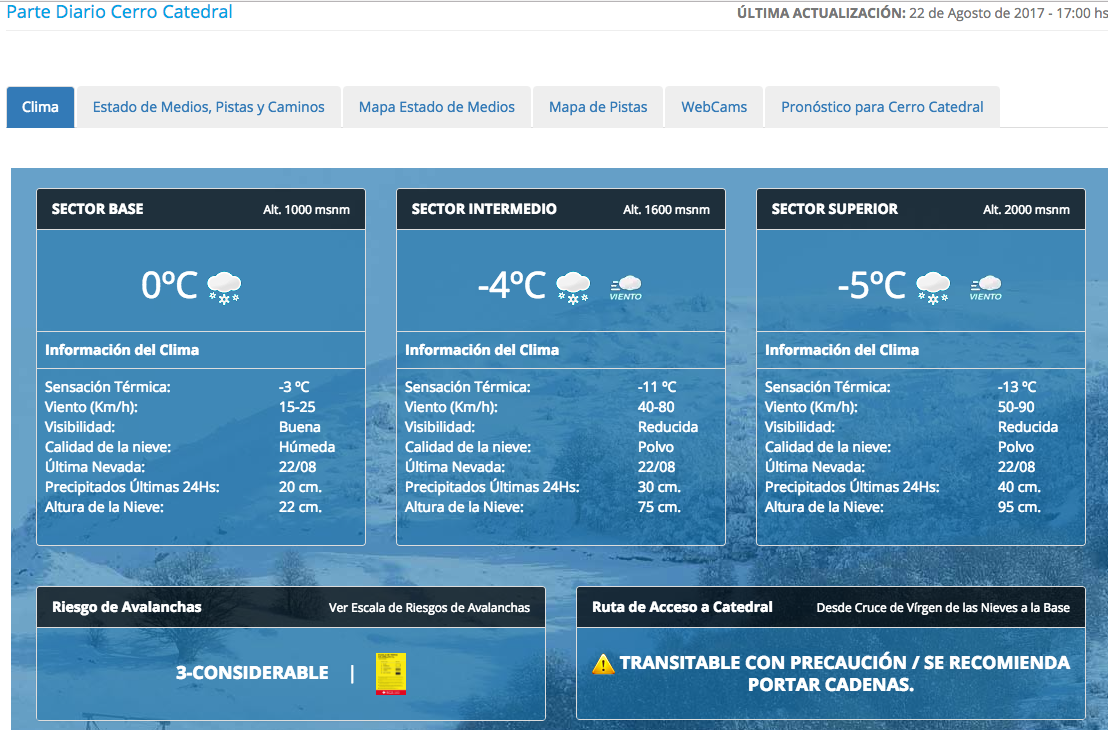
Task: Open Pronóstico para Cerro Catedral tab
Action: tap(882, 107)
